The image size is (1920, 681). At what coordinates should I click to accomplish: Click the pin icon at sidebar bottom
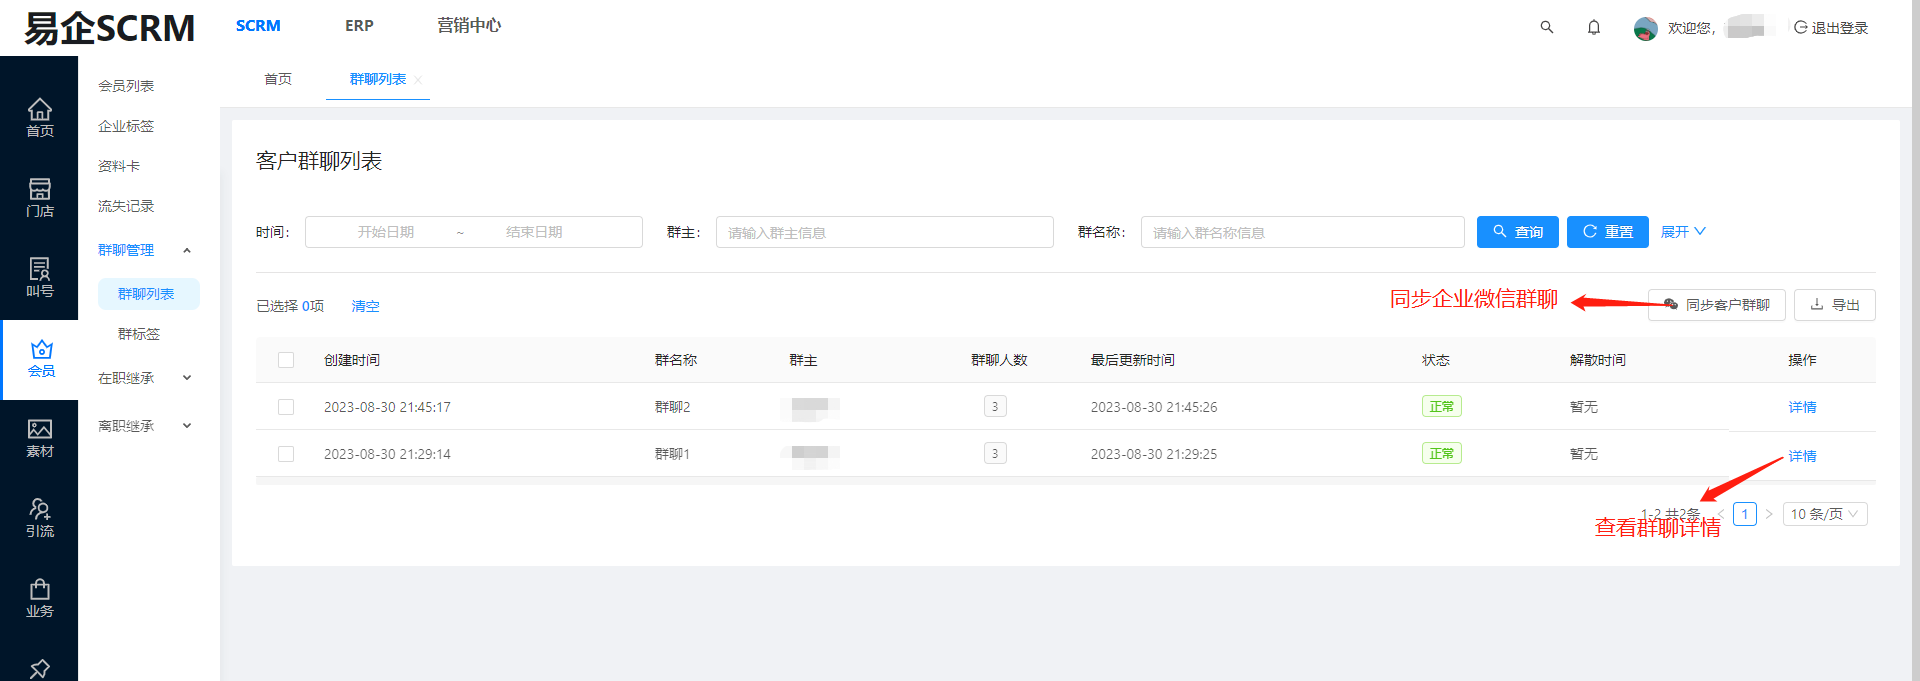pos(40,668)
